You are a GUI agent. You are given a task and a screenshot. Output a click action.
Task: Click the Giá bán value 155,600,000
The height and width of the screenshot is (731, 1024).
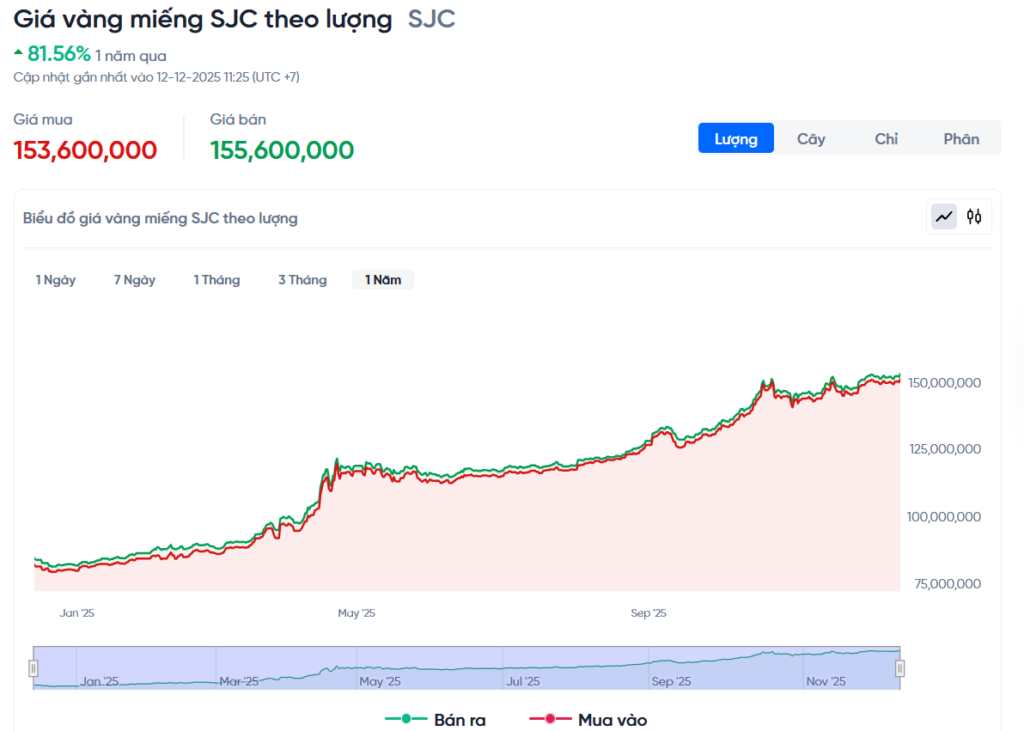(x=282, y=151)
